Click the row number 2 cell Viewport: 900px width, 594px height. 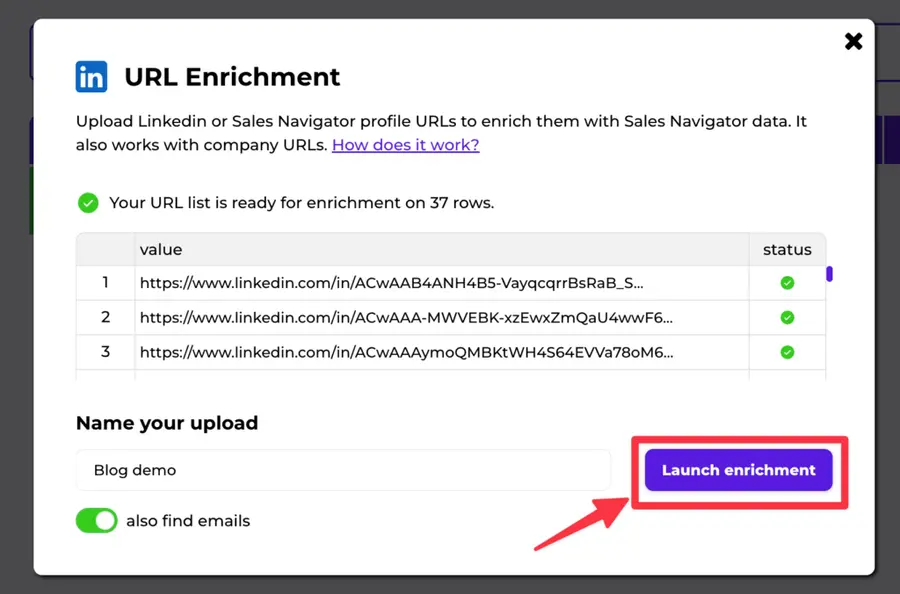coord(105,318)
